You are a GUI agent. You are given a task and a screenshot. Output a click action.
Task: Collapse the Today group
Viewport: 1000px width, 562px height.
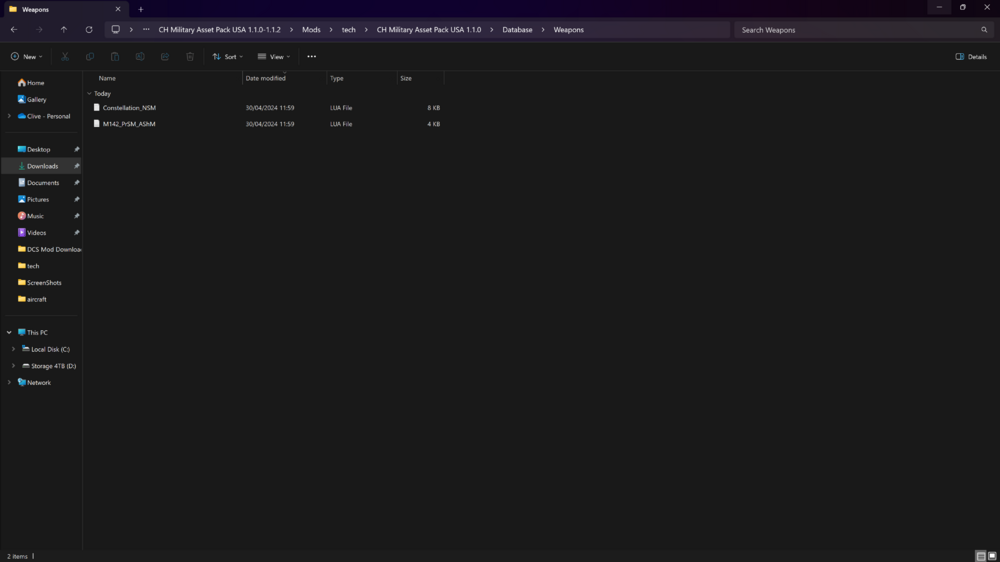click(x=89, y=94)
